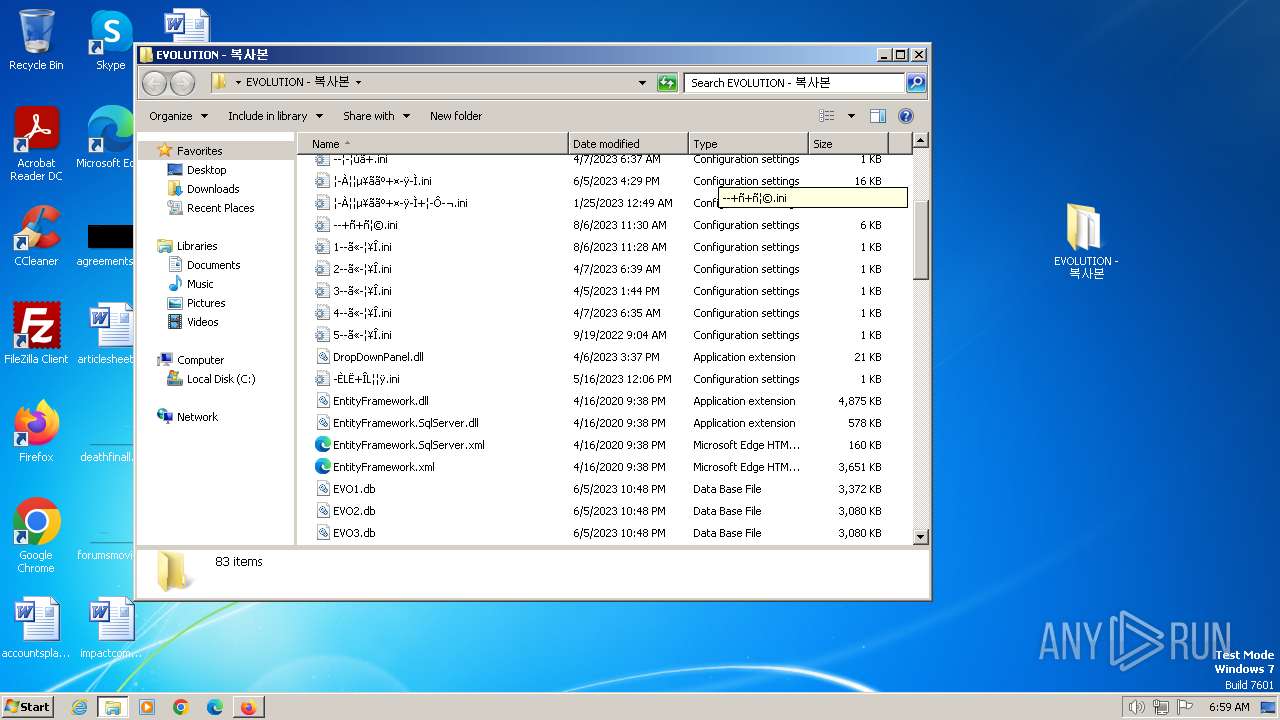Open the Google Chrome desktop shortcut
The image size is (1280, 720).
tap(36, 535)
